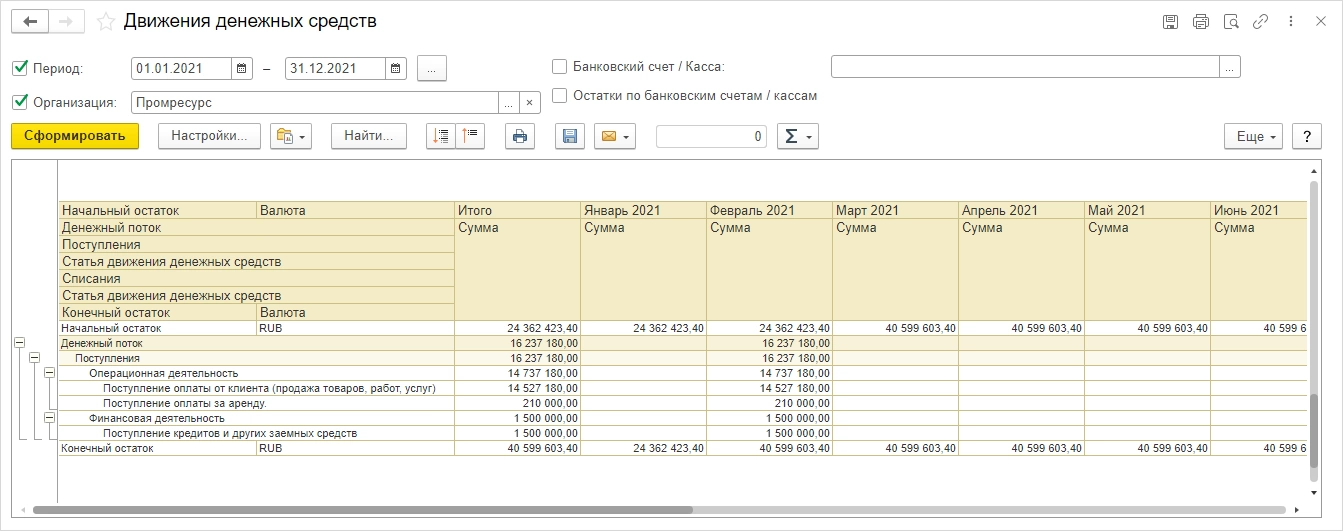This screenshot has width=1343, height=531.
Task: Open calendar for end date 31.12.2021
Action: coord(396,68)
